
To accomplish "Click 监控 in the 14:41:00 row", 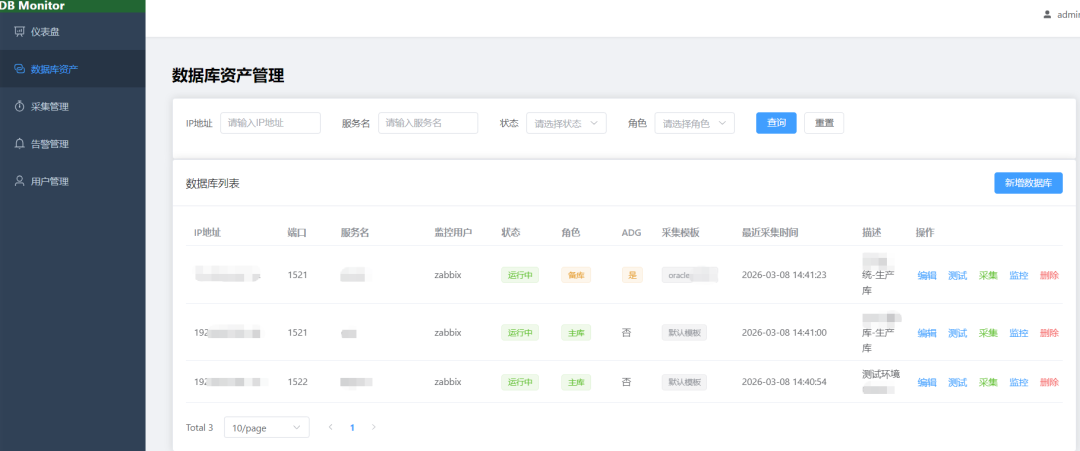I will pos(1019,333).
